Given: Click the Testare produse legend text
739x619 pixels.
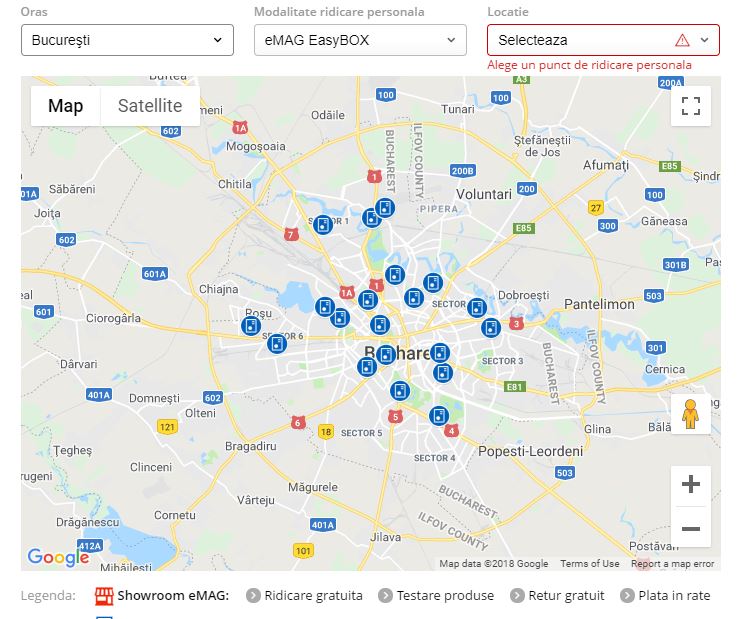Looking at the screenshot, I should point(445,596).
